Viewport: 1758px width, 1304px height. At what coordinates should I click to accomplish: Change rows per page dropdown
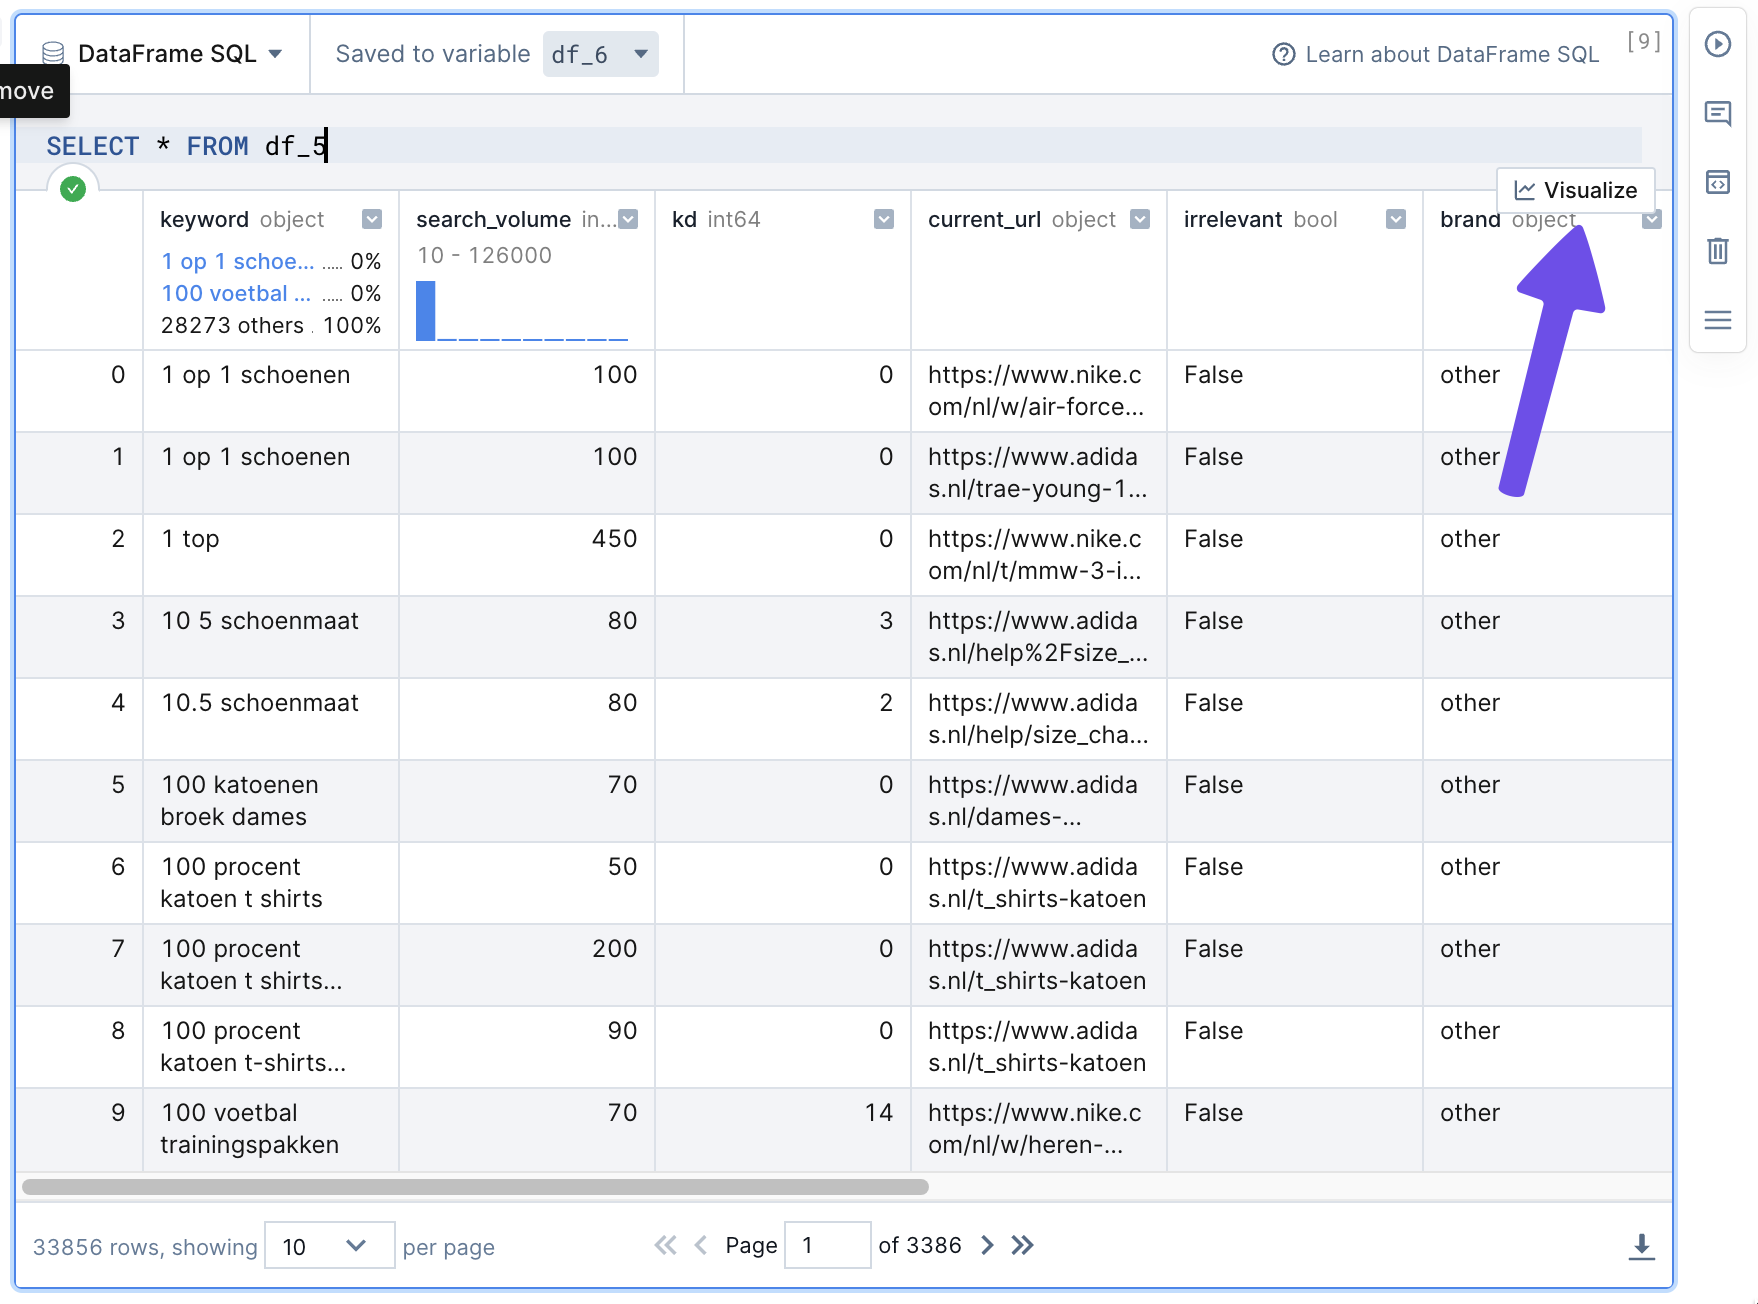tap(329, 1246)
